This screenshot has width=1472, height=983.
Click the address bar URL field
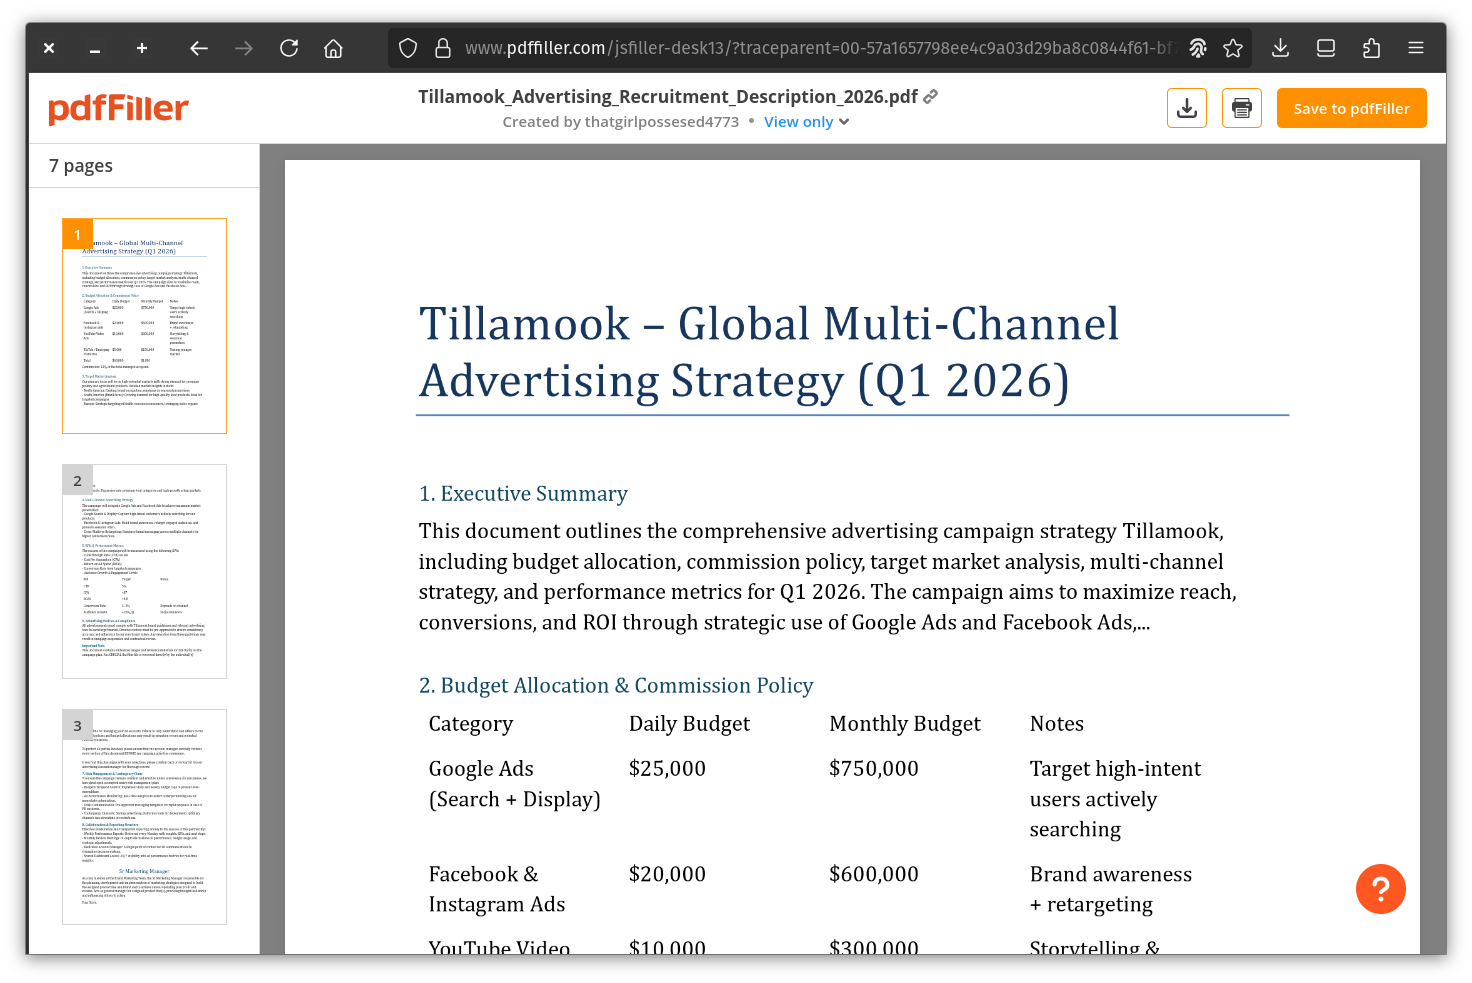tap(818, 48)
